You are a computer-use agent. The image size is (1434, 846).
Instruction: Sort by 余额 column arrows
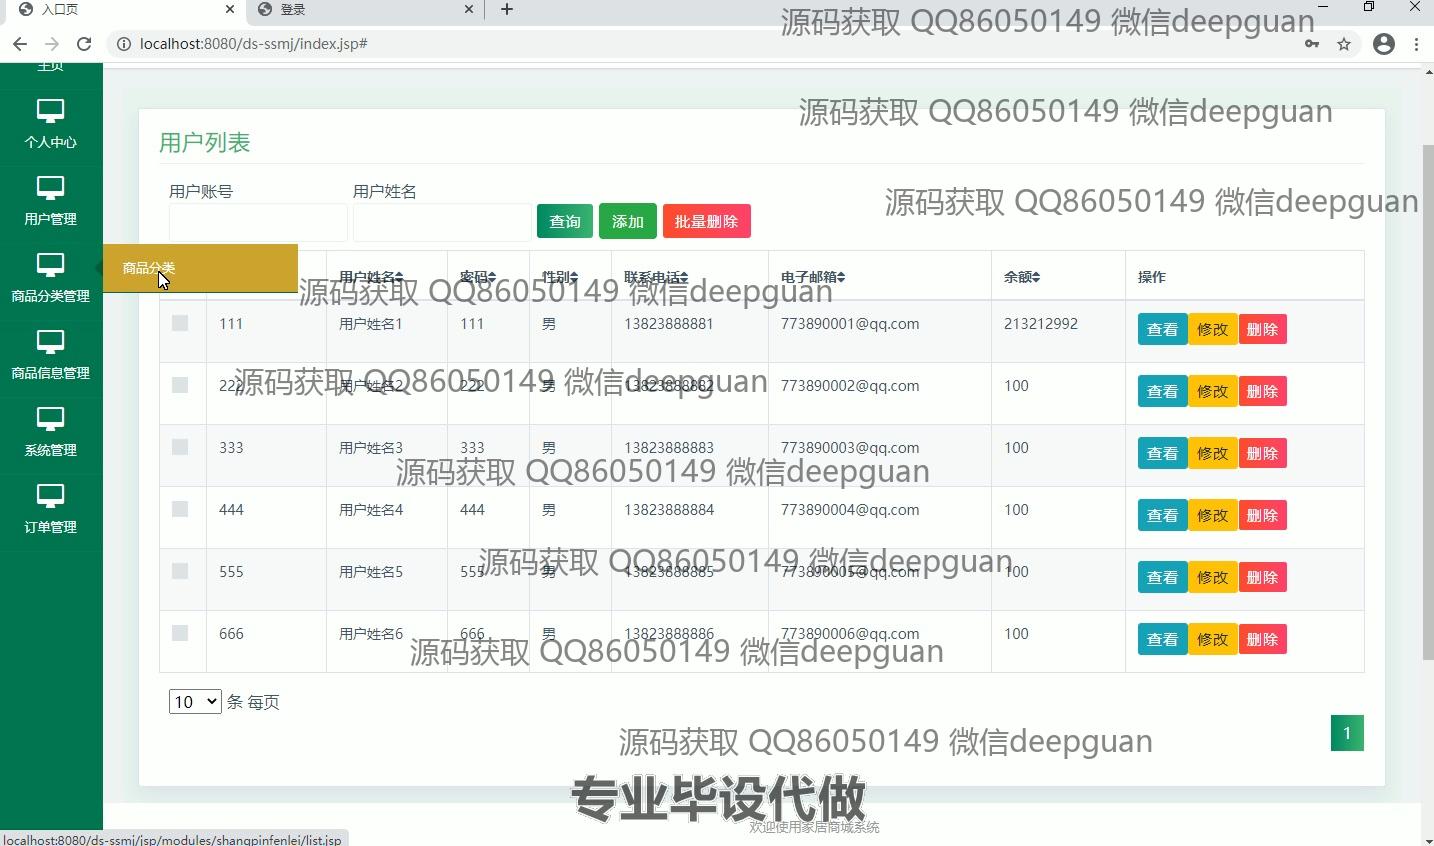(1036, 277)
